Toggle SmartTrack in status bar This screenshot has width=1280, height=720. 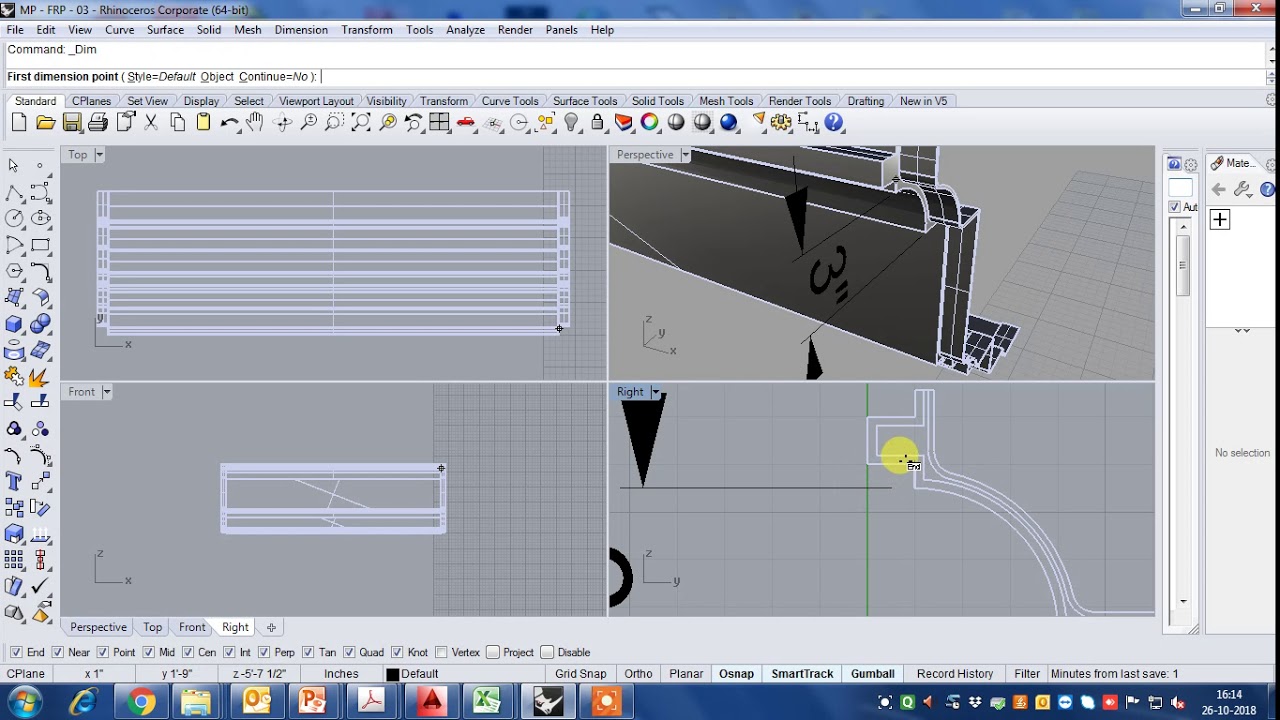(802, 674)
